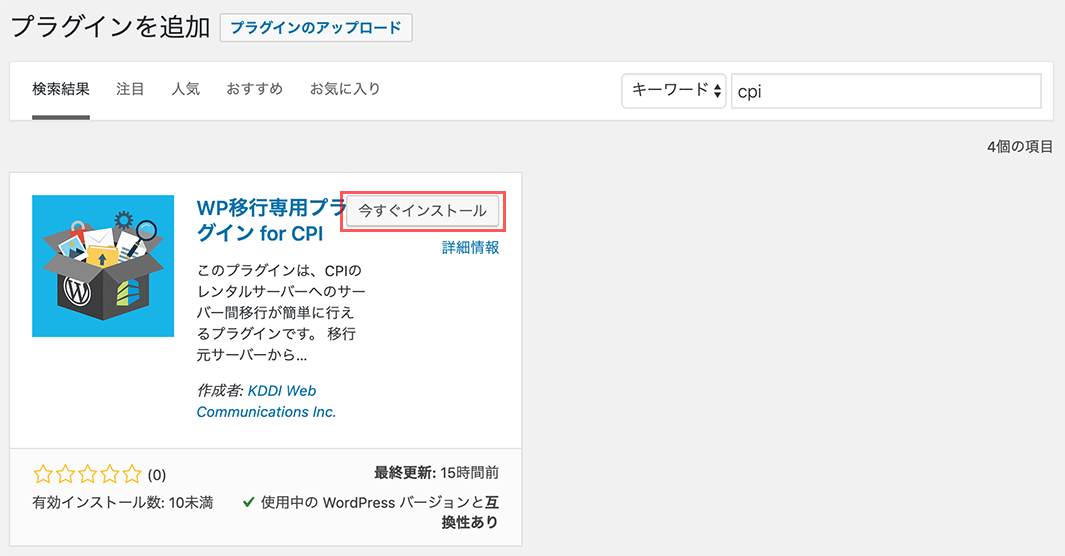1065x556 pixels.
Task: Click the 4個の項目 item count text
Action: point(1019,147)
